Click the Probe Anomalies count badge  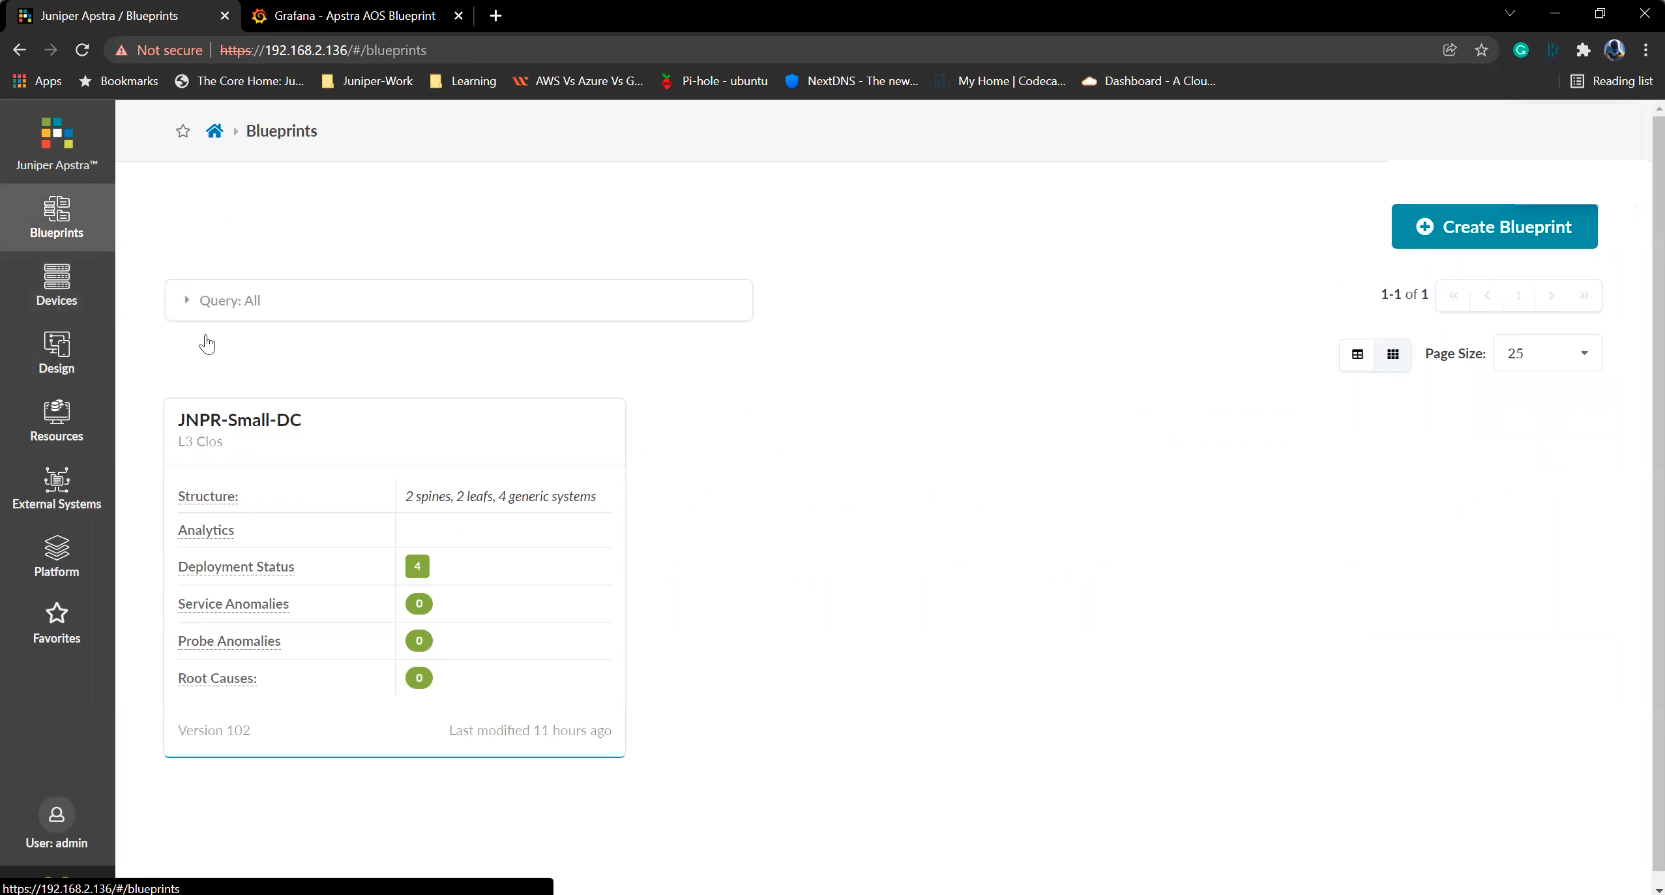[419, 641]
